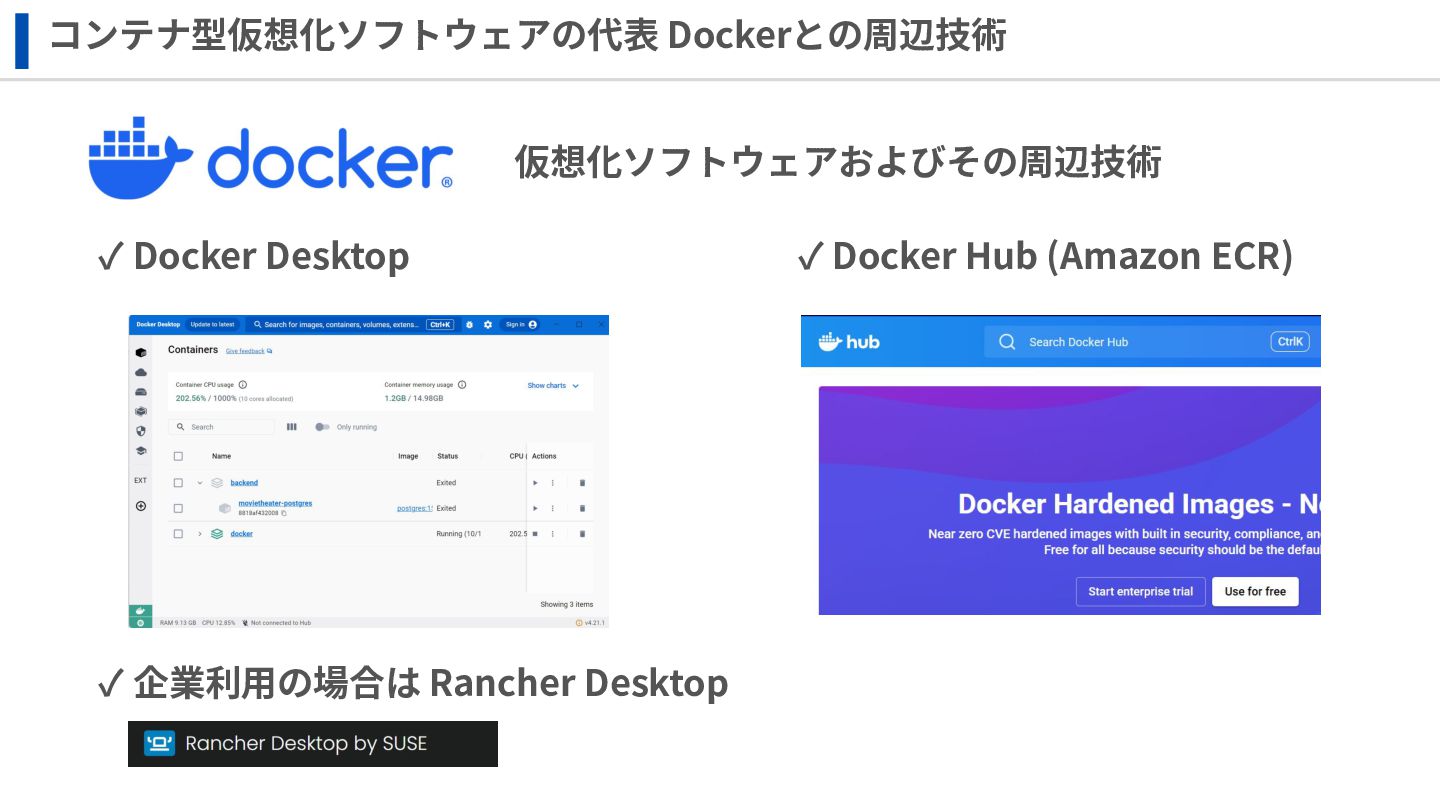The height and width of the screenshot is (810, 1440).
Task: Click Update to latest button
Action: (x=212, y=325)
